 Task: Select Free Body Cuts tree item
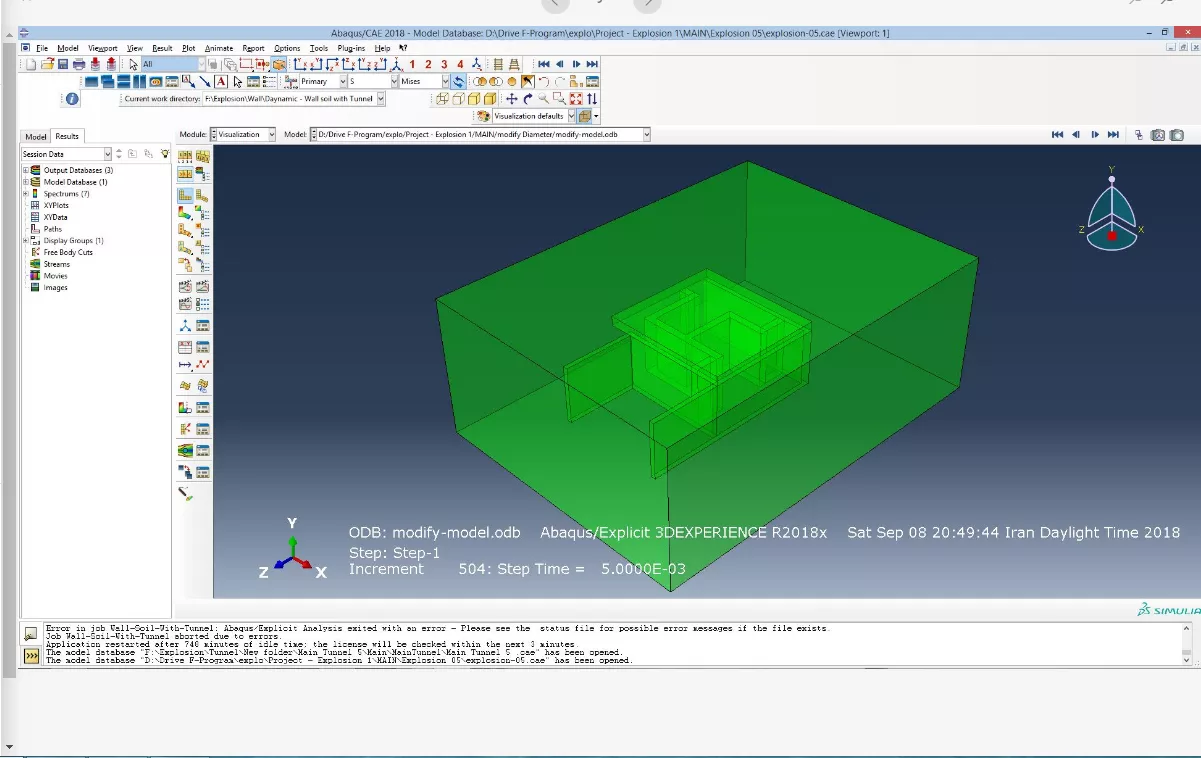[x=68, y=252]
